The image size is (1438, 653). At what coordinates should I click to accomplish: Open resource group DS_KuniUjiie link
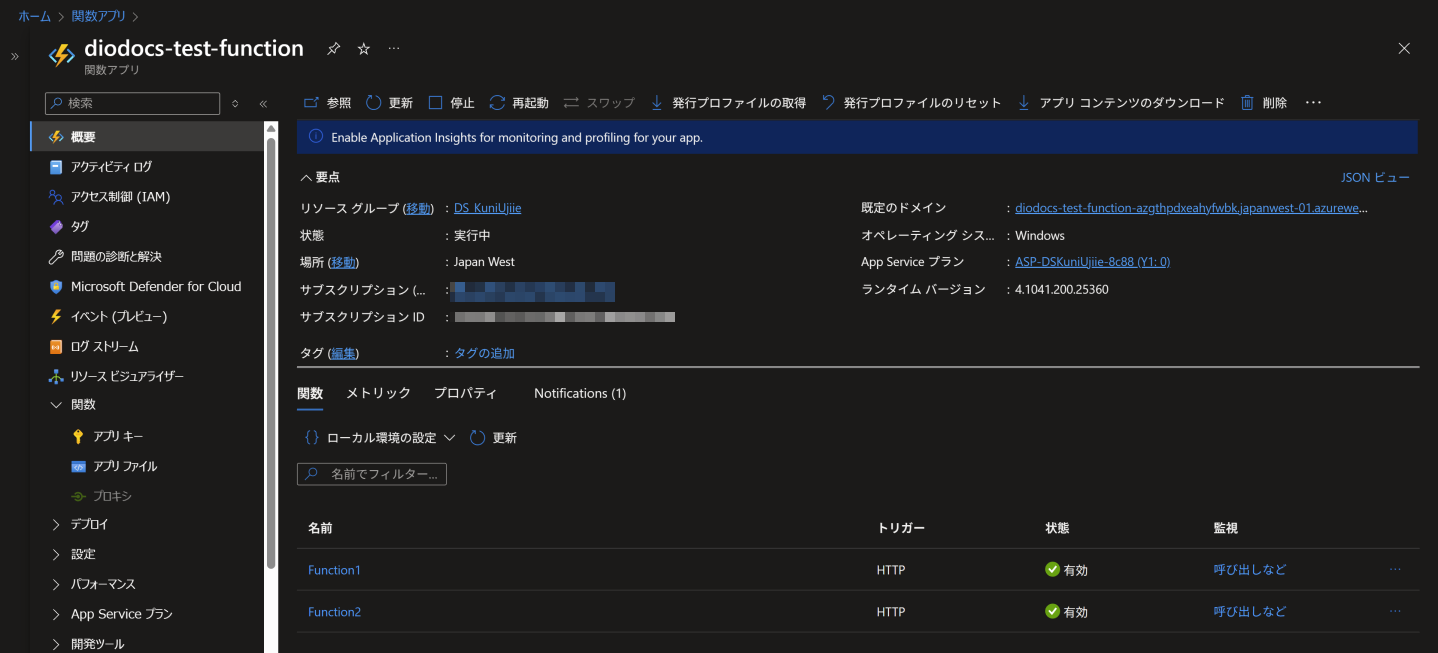487,208
